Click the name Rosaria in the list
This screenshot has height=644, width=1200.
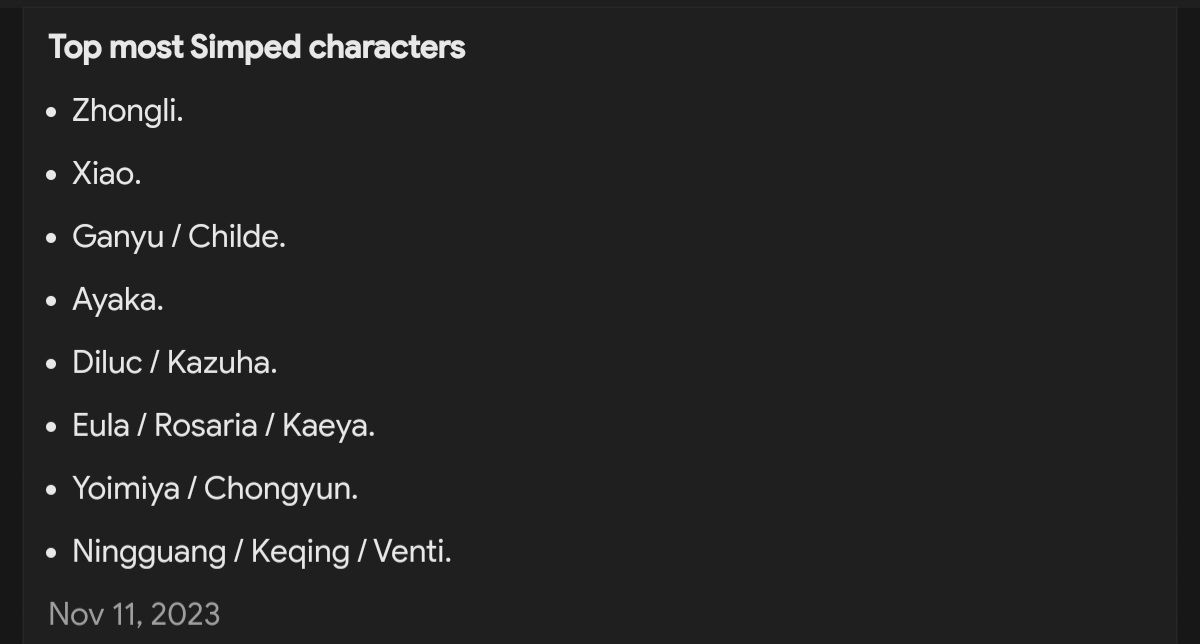click(204, 426)
